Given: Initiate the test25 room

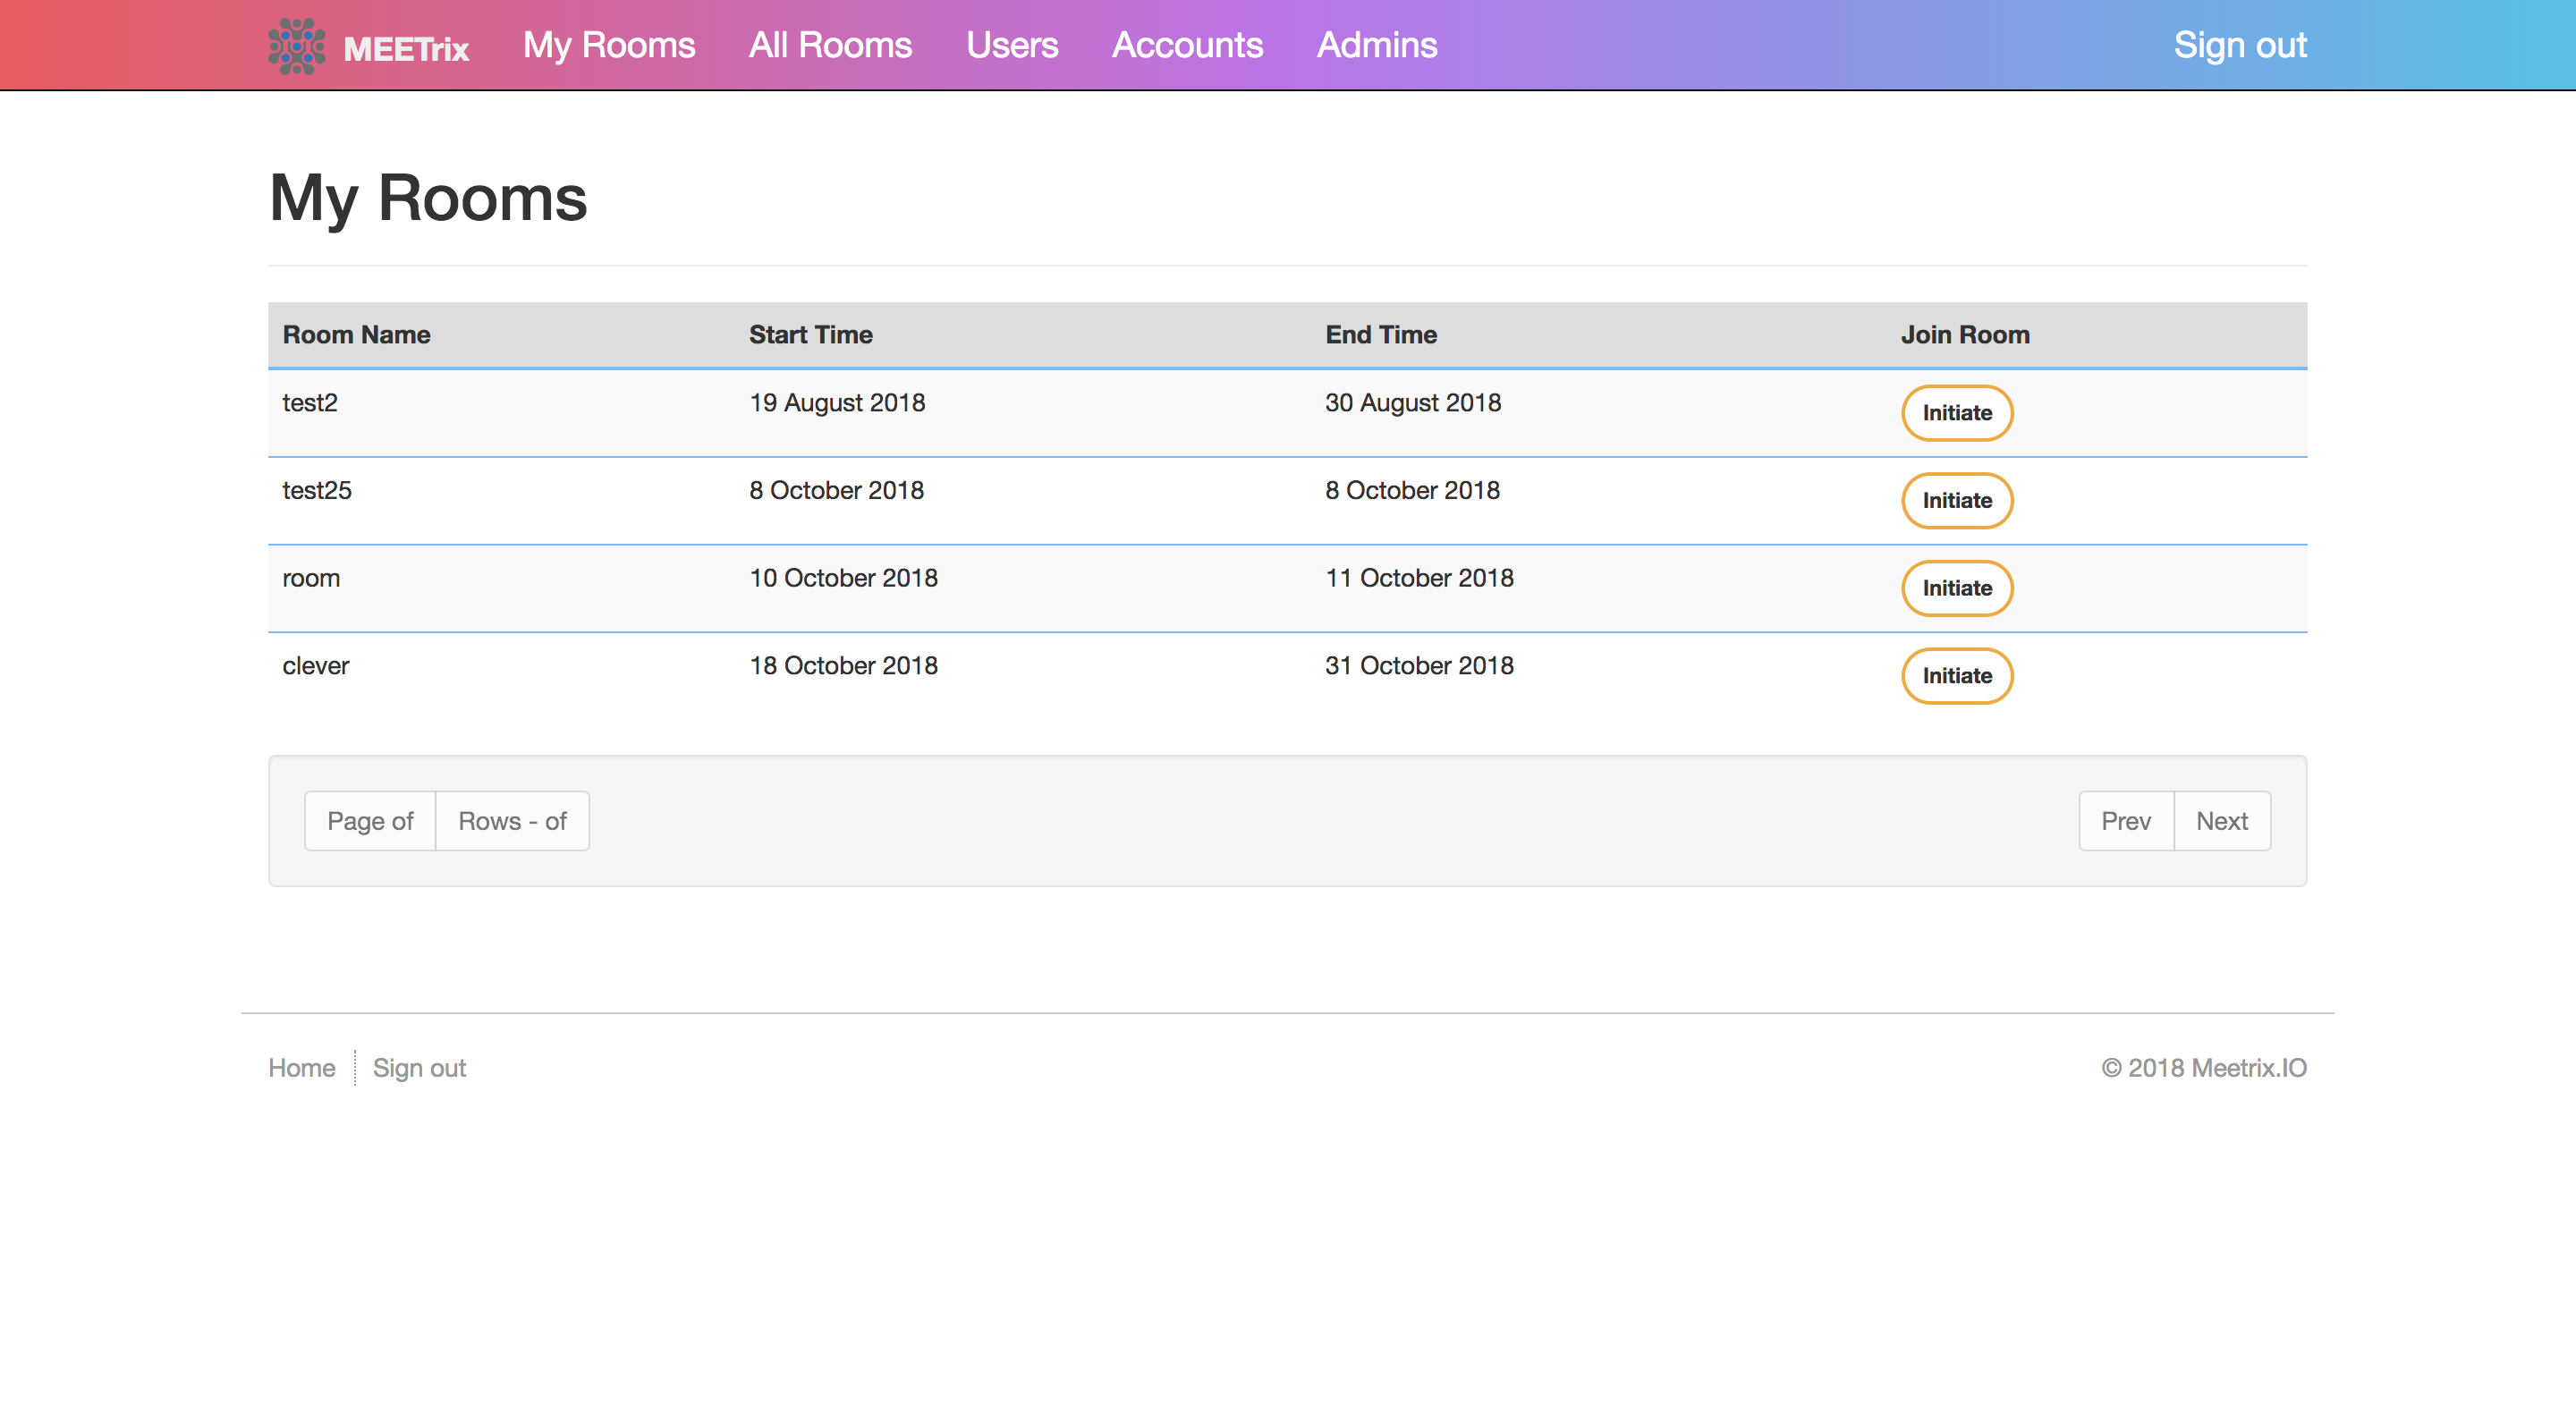Looking at the screenshot, I should click(1957, 500).
